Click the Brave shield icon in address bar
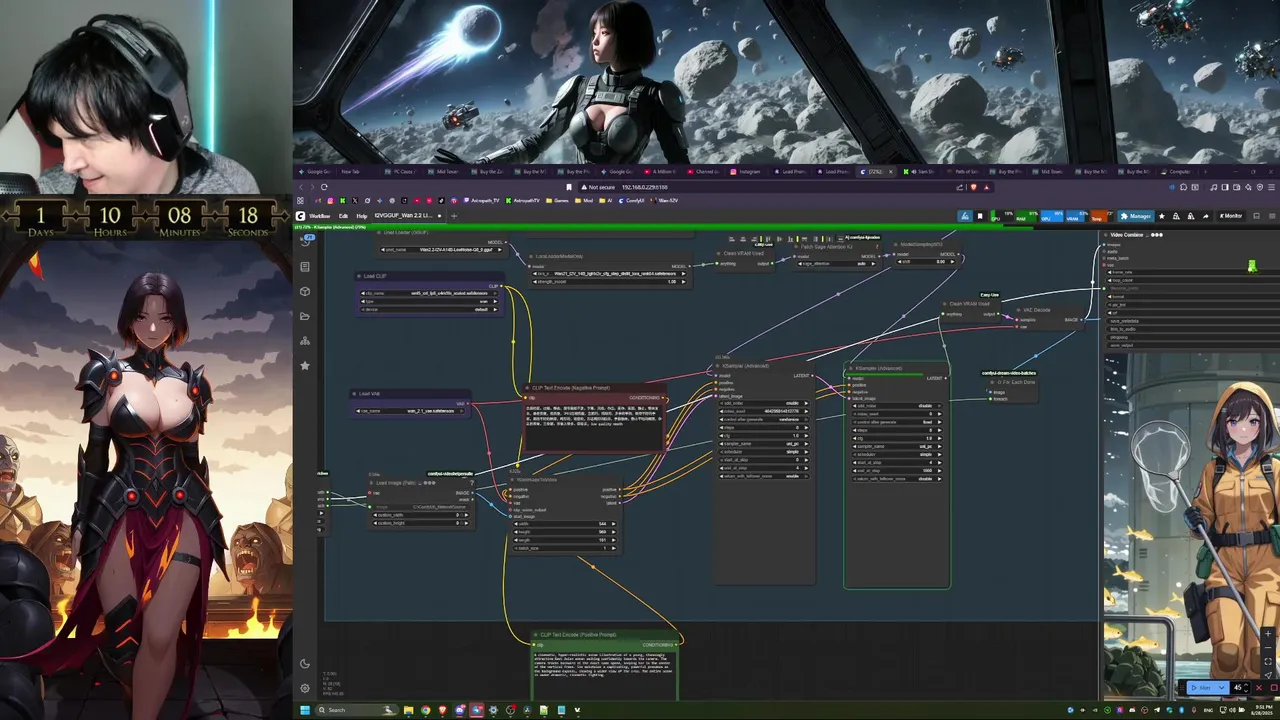 973,187
